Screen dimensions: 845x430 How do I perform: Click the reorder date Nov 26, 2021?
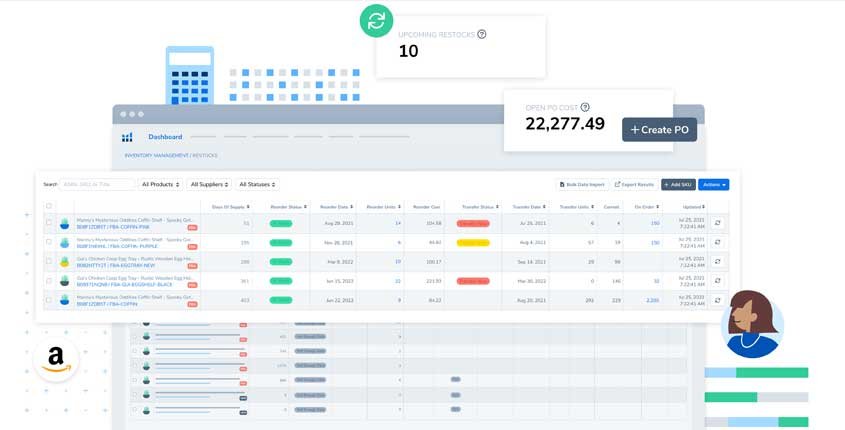click(x=340, y=242)
